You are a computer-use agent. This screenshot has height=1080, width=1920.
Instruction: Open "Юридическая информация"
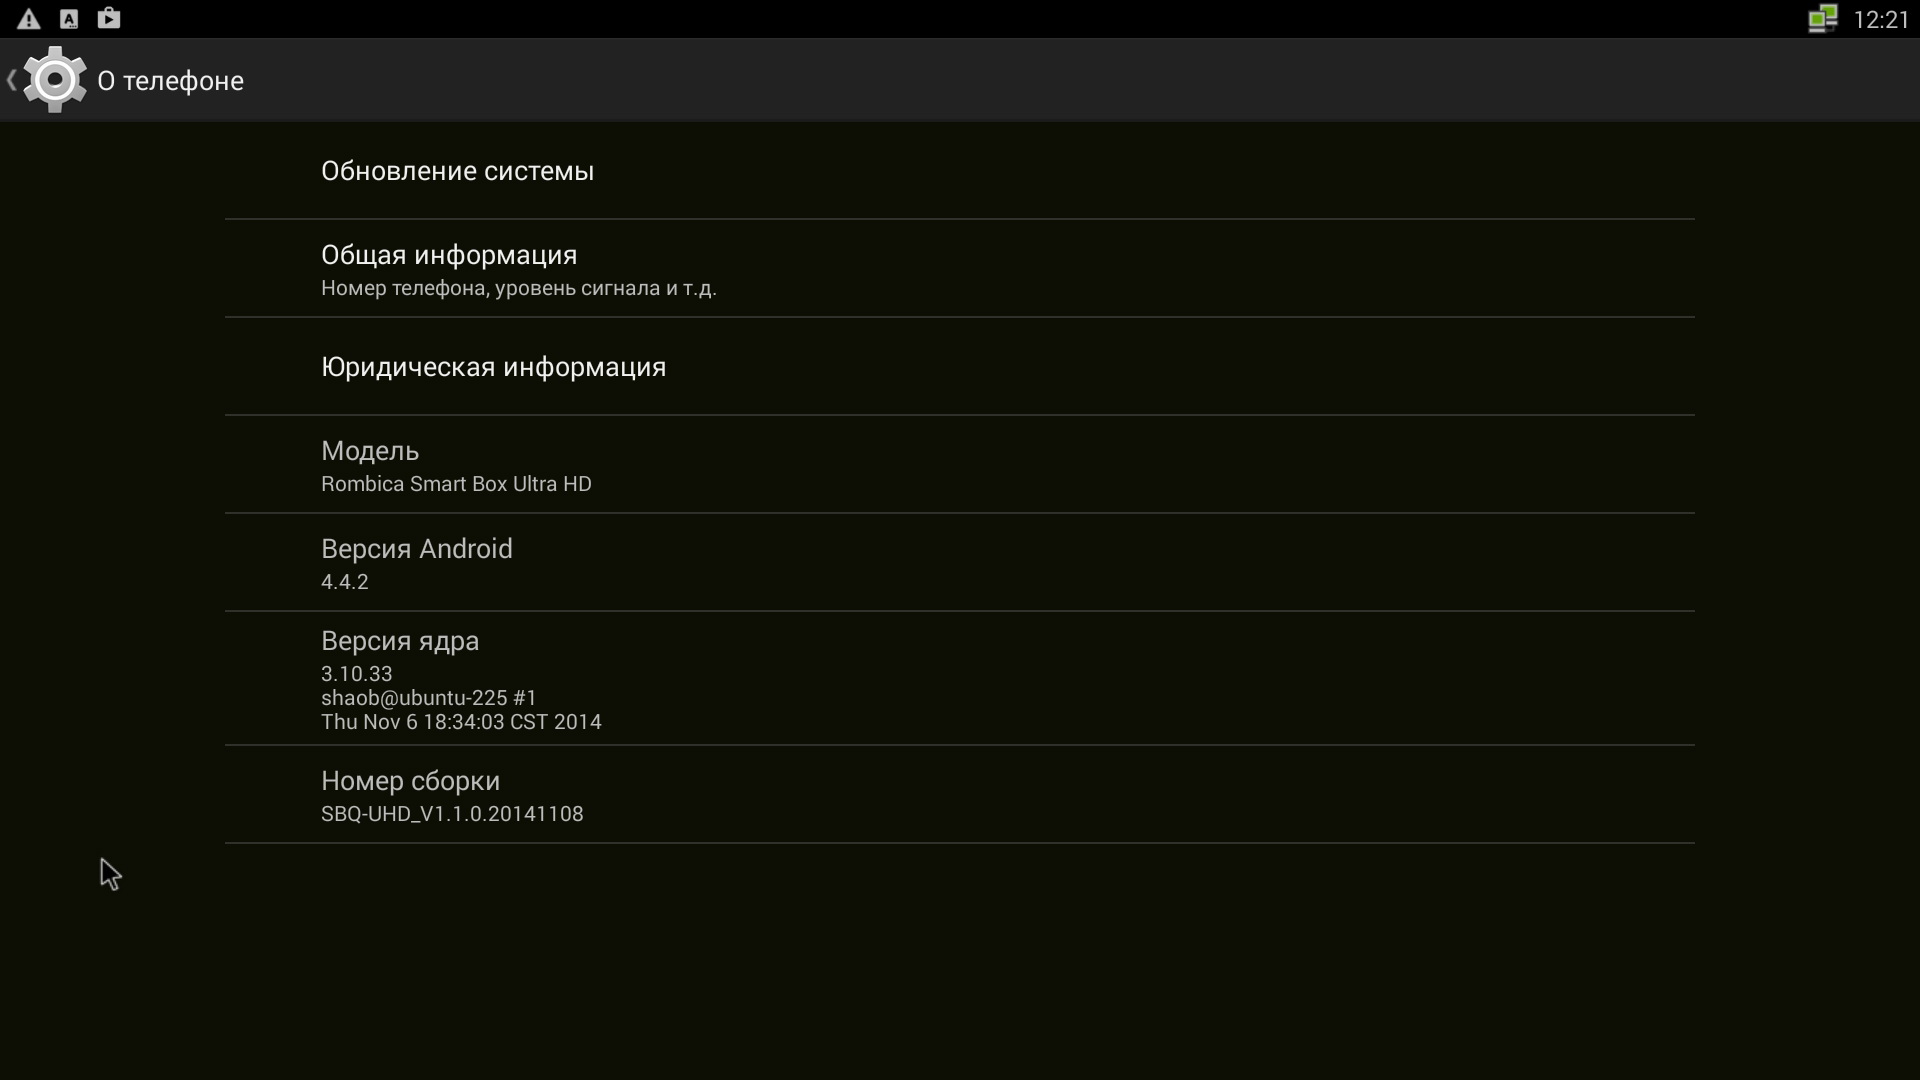(493, 367)
